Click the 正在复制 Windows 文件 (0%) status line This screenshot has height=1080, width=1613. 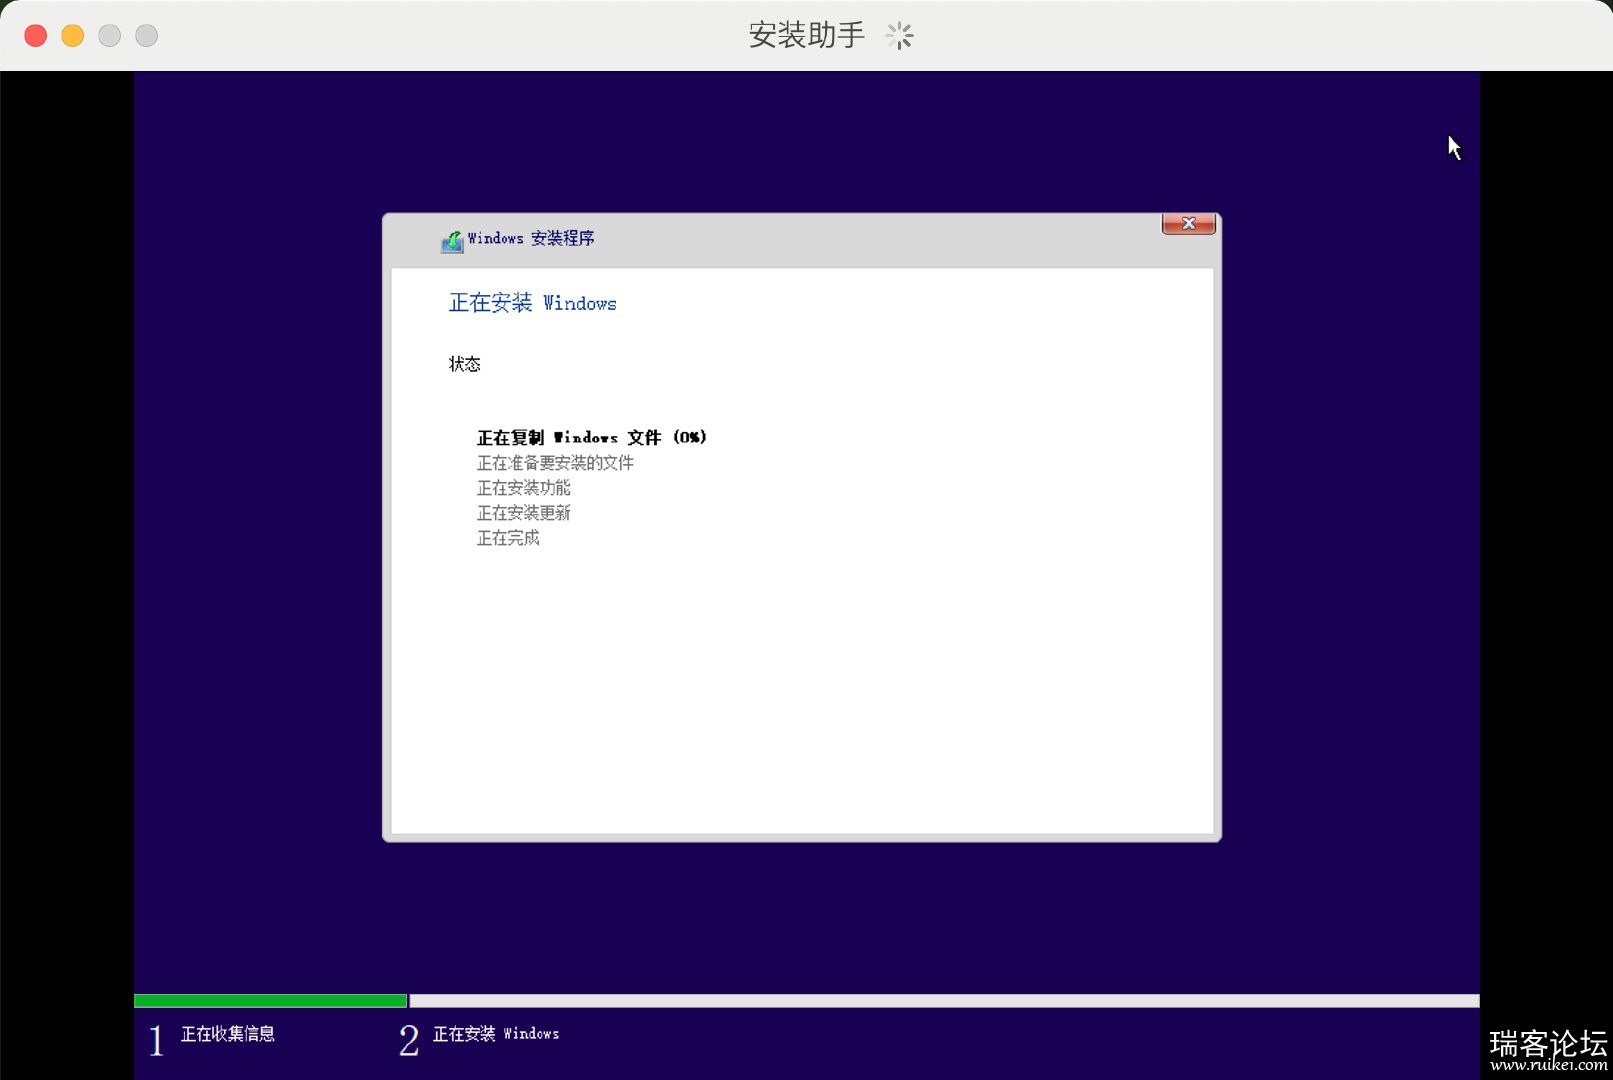592,438
